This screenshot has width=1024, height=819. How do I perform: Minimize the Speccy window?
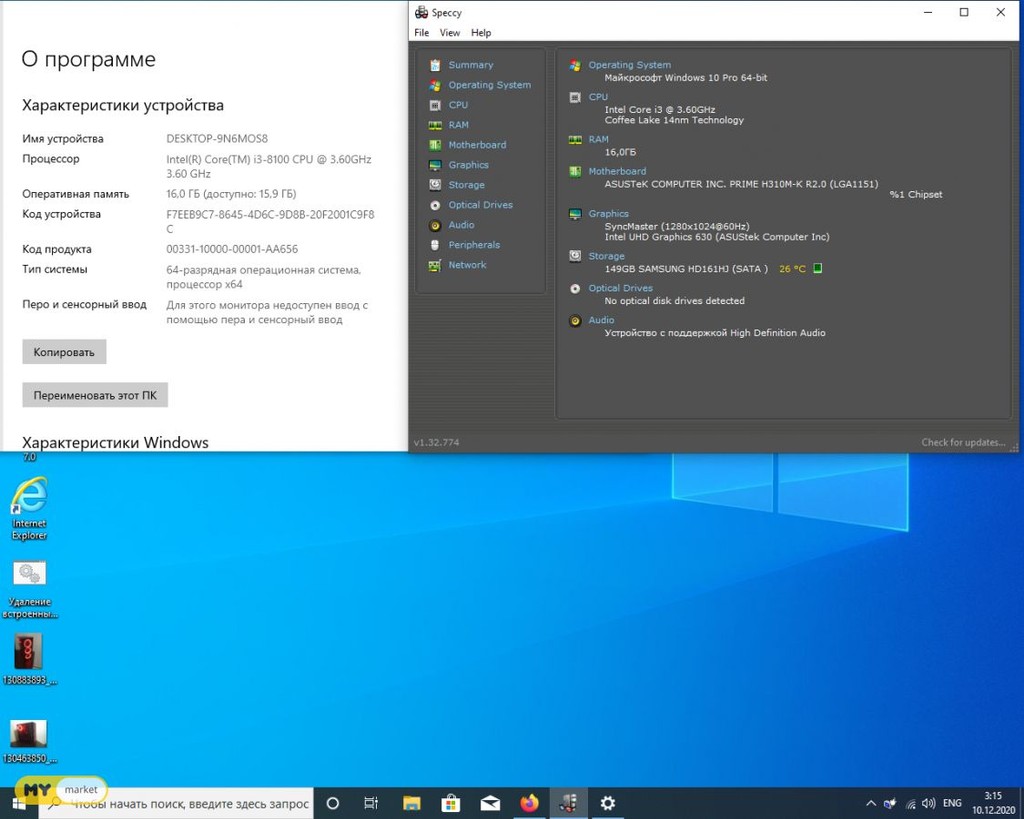928,12
